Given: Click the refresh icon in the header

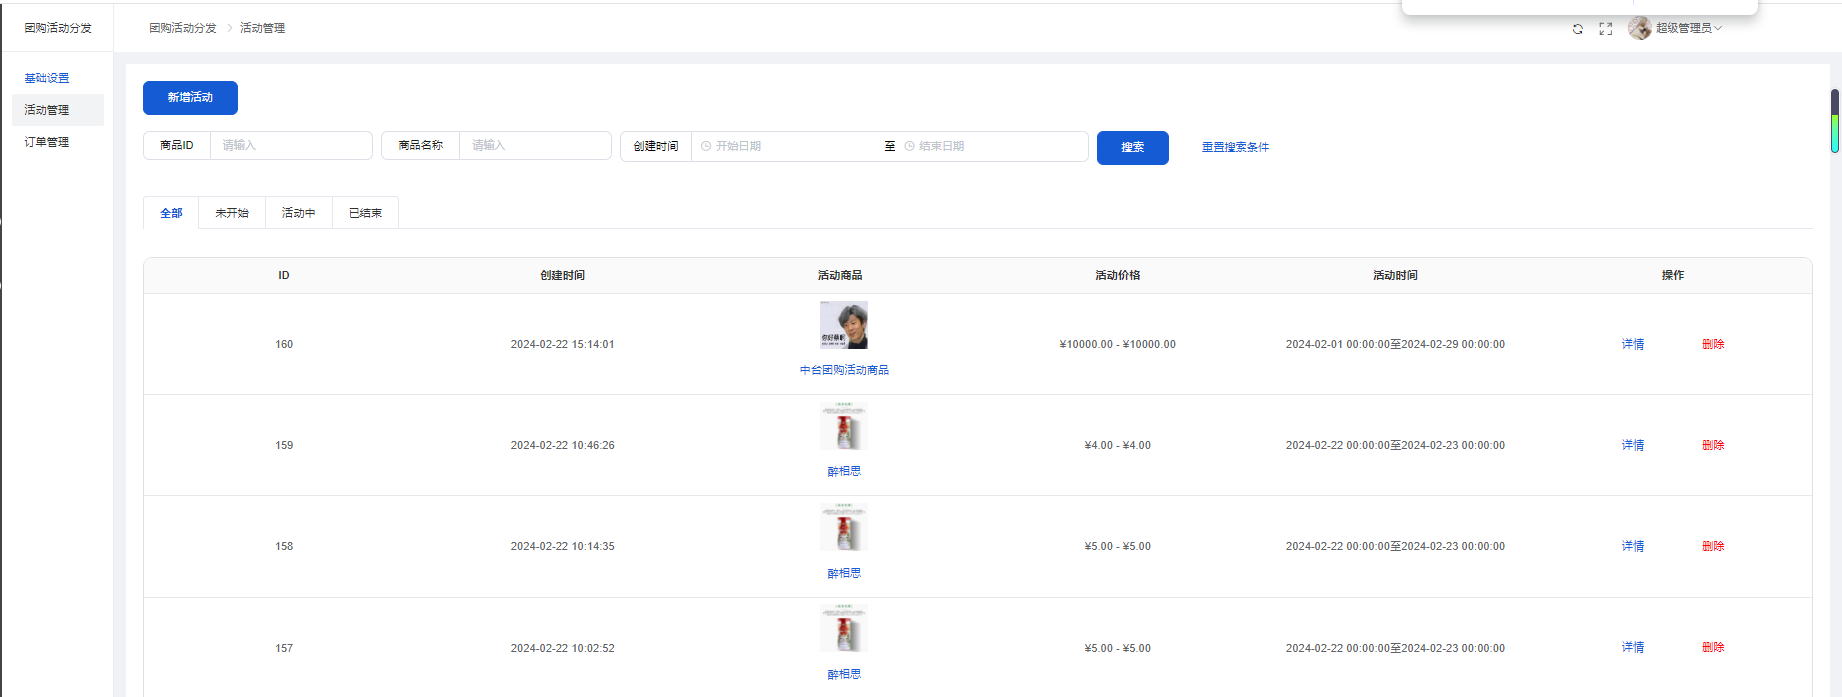Looking at the screenshot, I should point(1578,29).
